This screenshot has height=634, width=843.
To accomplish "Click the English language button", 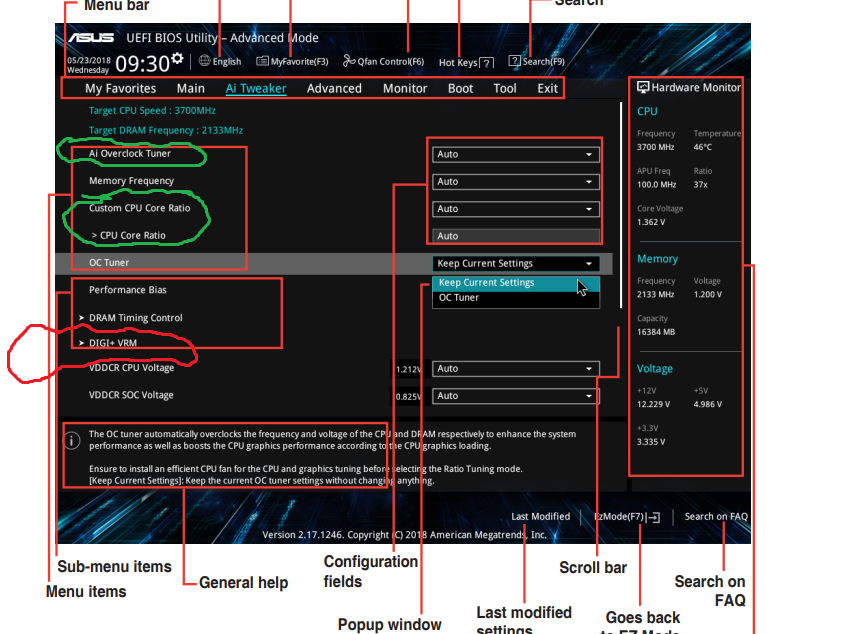I will [x=220, y=61].
